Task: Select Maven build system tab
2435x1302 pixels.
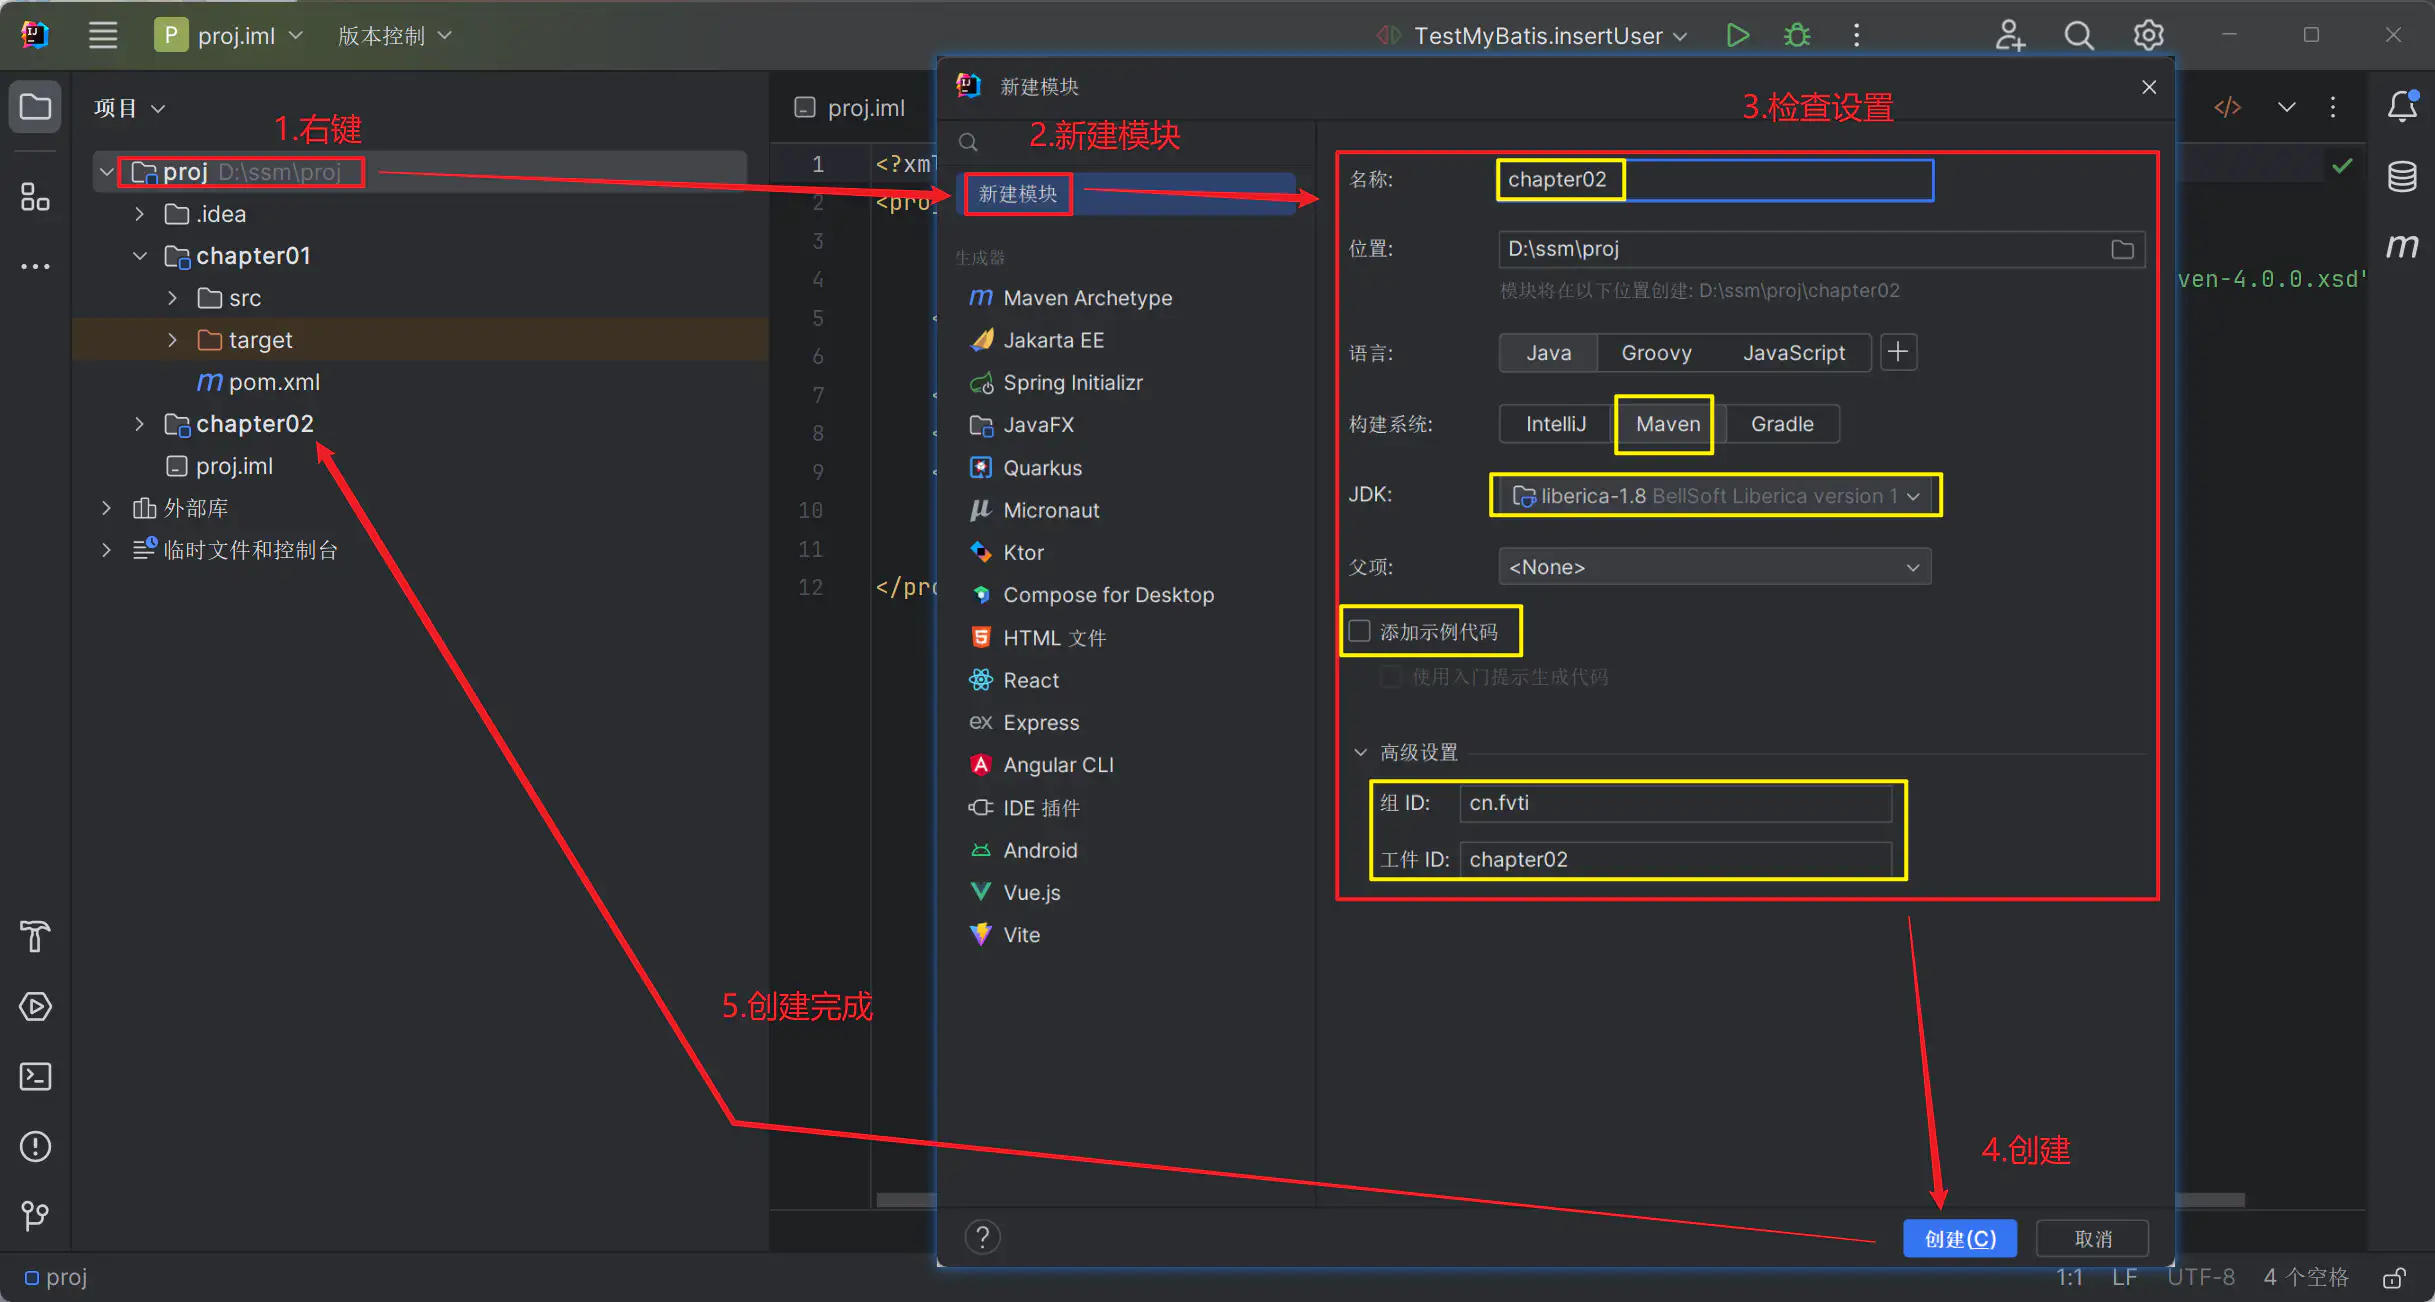Action: (x=1665, y=424)
